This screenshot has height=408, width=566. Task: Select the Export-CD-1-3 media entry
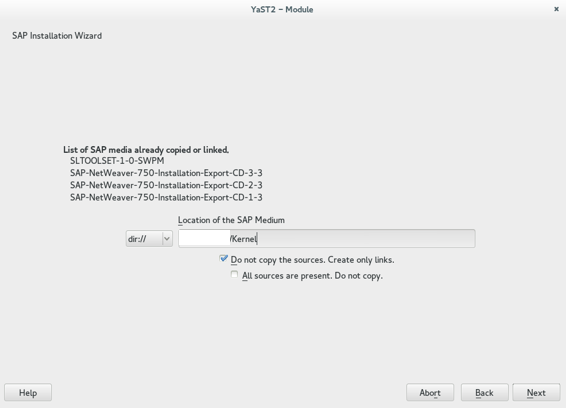click(x=166, y=198)
